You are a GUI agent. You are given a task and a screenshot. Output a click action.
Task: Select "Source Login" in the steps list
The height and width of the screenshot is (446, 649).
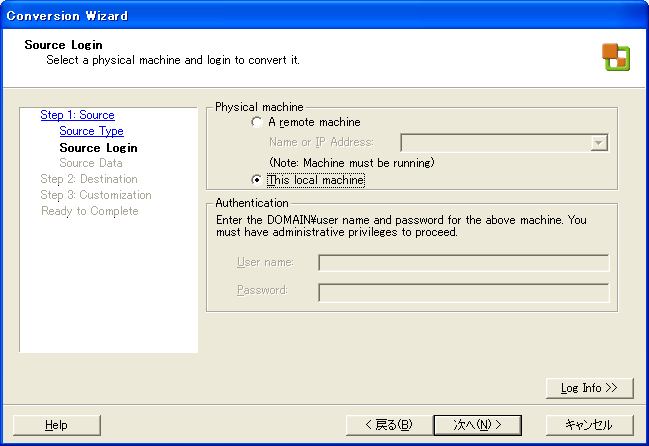98,148
